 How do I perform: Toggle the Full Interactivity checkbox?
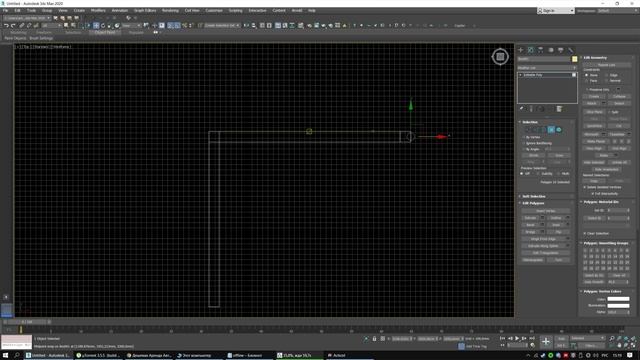coord(593,194)
